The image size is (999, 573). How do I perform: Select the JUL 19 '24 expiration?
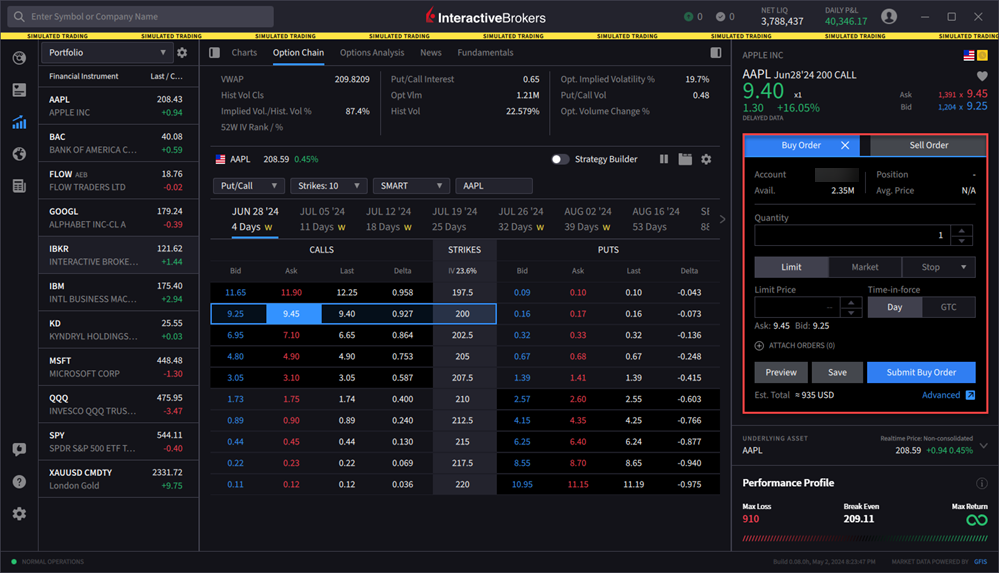[455, 219]
